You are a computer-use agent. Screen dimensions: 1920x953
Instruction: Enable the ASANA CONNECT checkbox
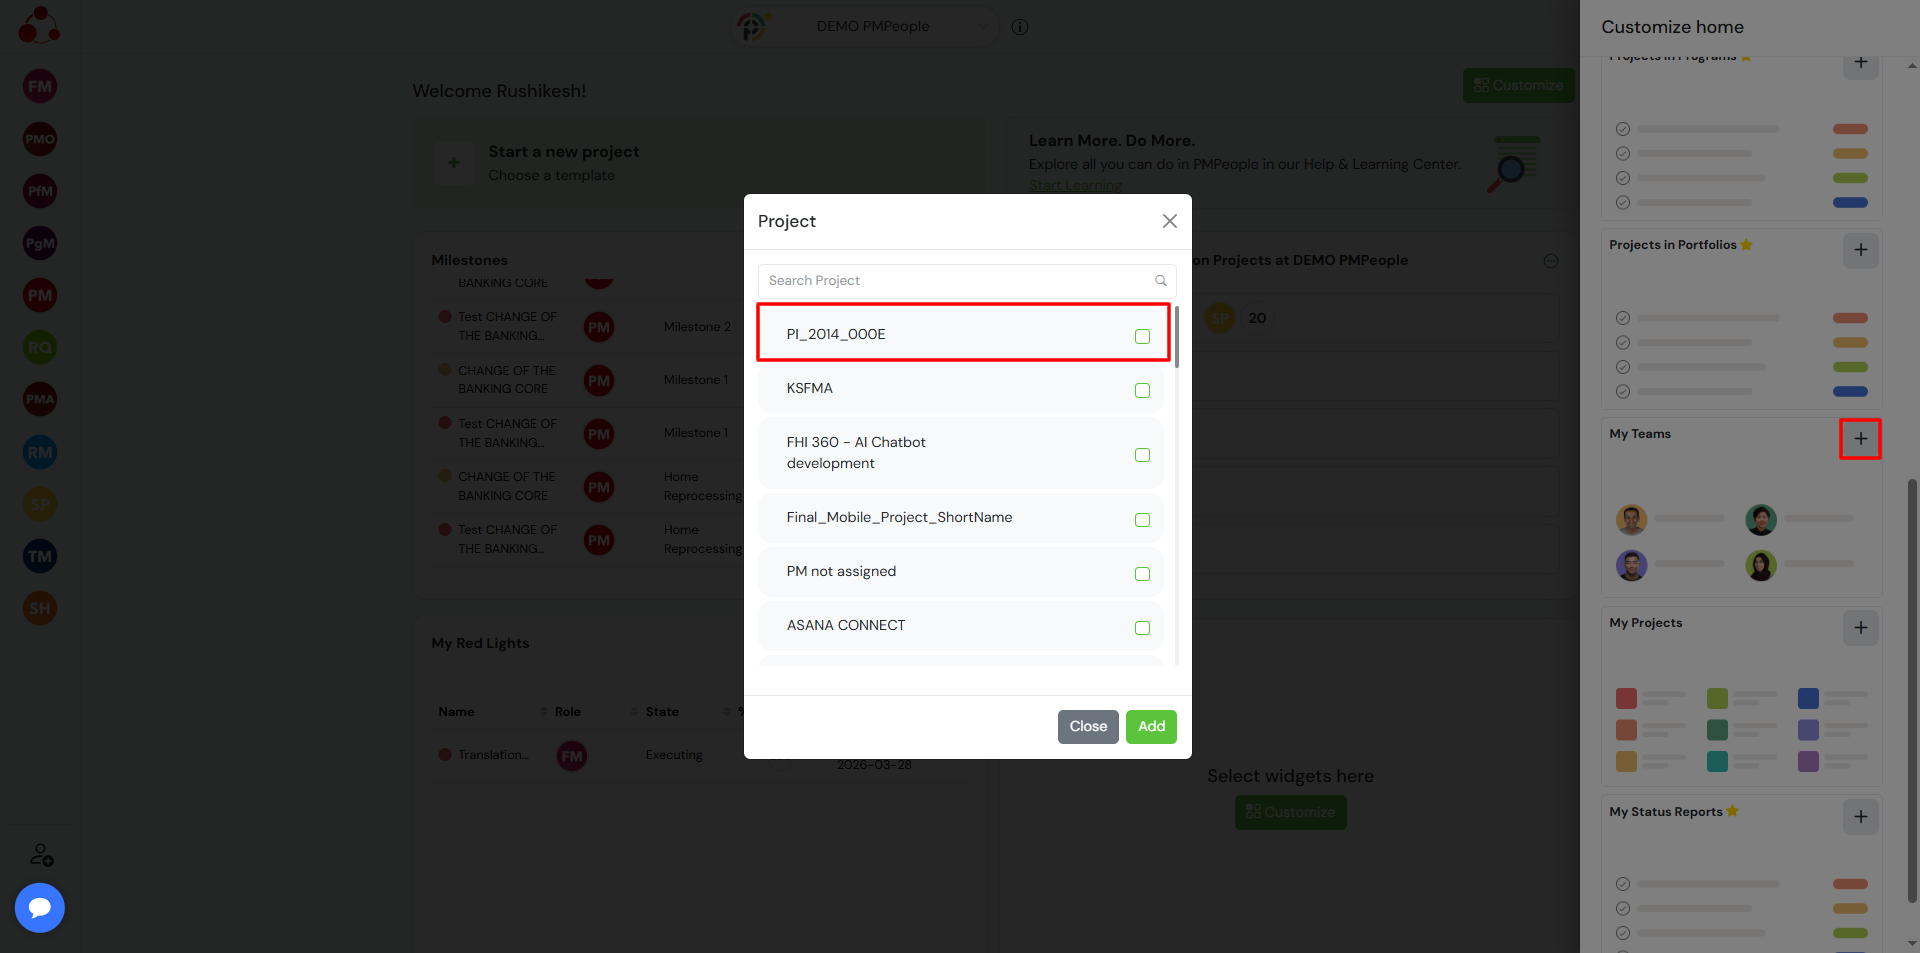coord(1142,628)
